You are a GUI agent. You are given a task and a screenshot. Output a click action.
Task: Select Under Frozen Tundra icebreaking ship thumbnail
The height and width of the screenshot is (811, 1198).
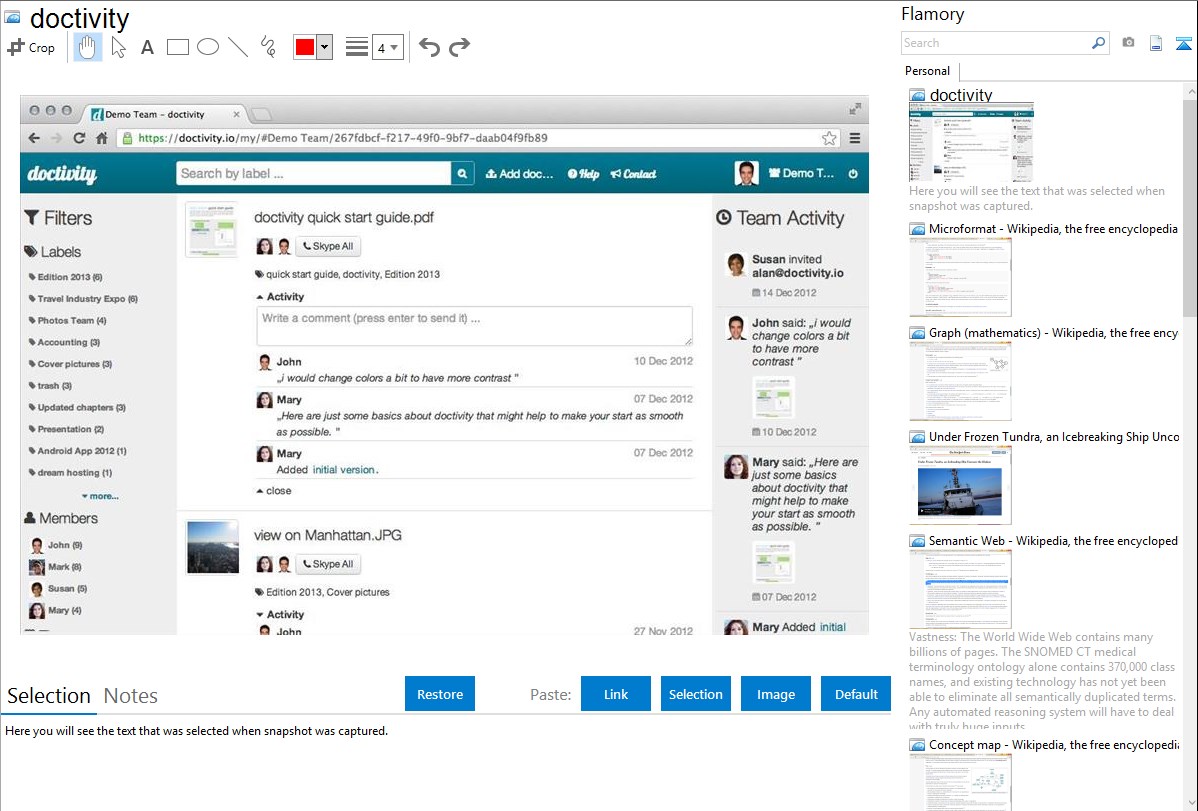pyautogui.click(x=960, y=485)
